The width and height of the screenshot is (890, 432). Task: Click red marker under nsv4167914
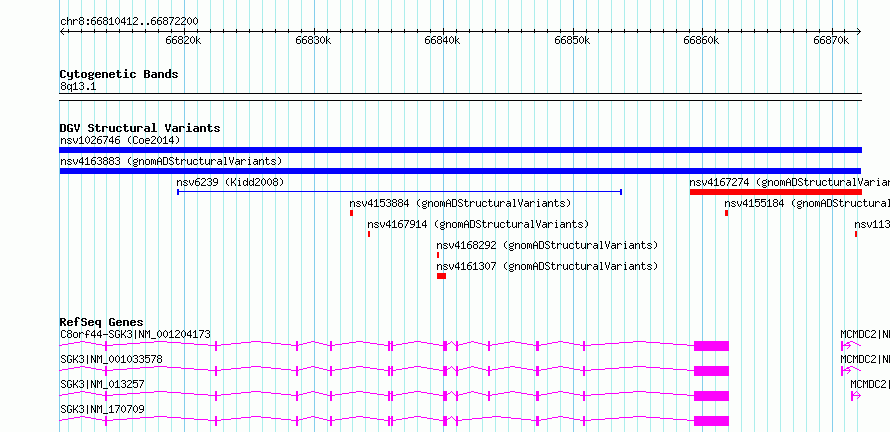[369, 234]
